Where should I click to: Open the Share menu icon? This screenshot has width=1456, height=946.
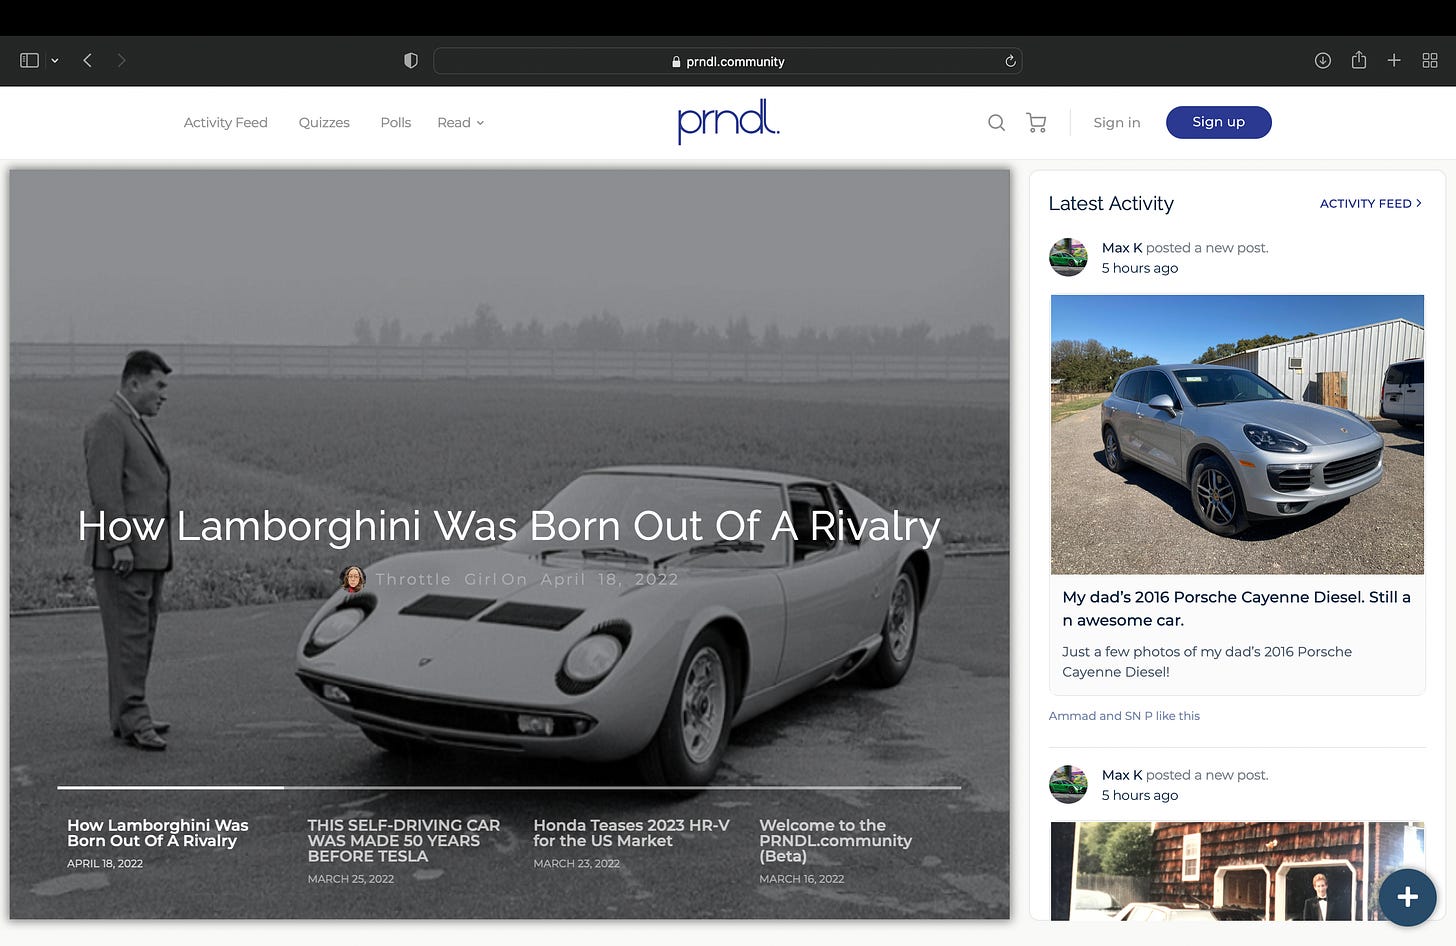(x=1358, y=60)
